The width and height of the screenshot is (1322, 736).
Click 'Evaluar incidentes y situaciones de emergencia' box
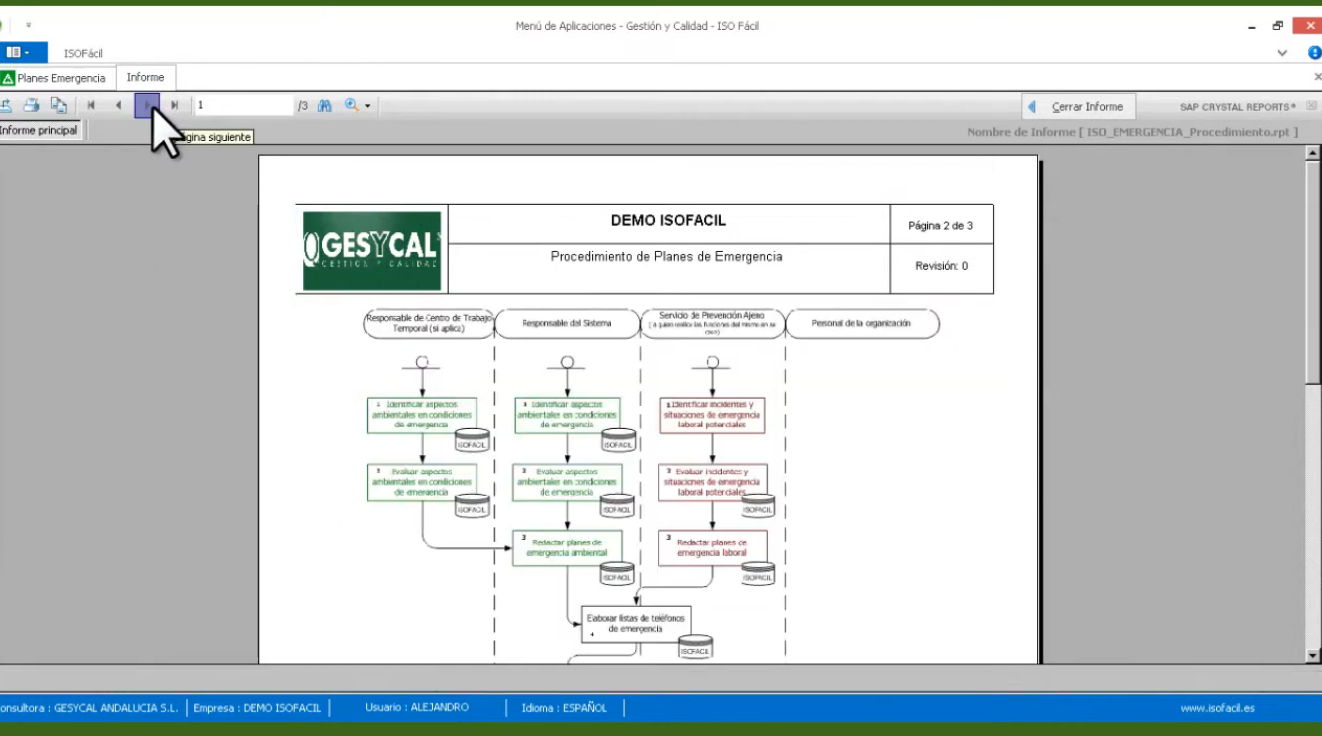click(712, 481)
